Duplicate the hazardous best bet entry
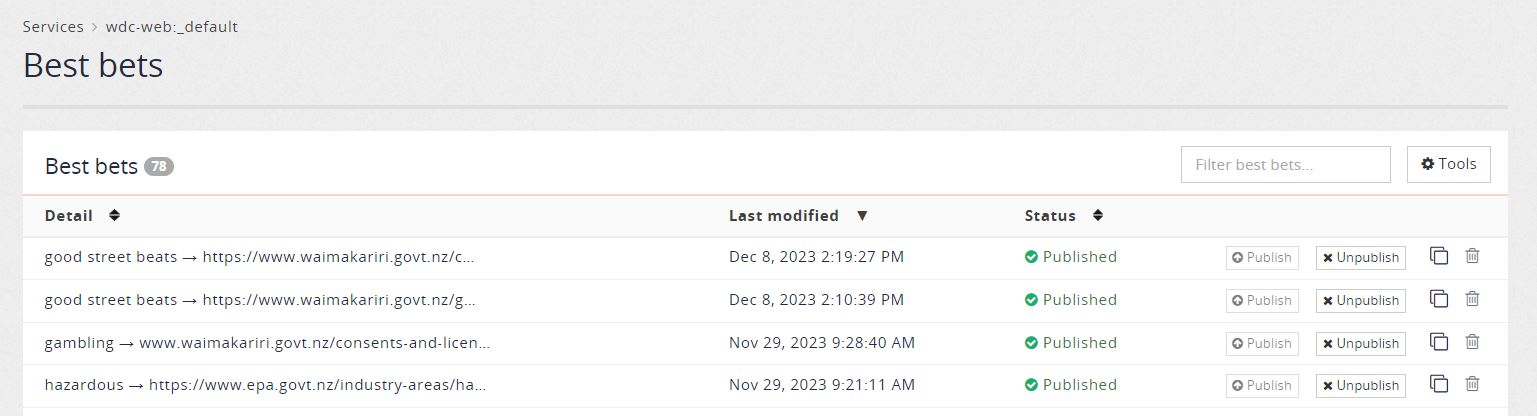The width and height of the screenshot is (1537, 416). pyautogui.click(x=1439, y=384)
